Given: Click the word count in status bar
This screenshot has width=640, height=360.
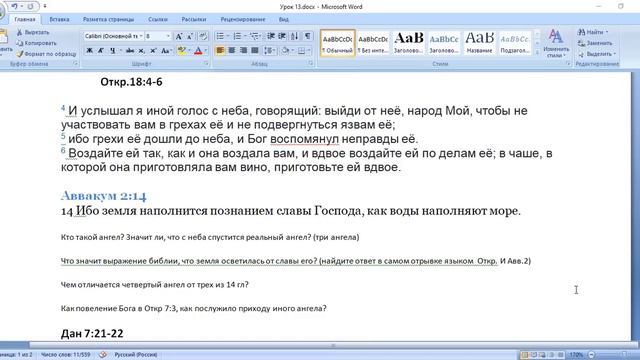Looking at the screenshot, I should point(66,355).
